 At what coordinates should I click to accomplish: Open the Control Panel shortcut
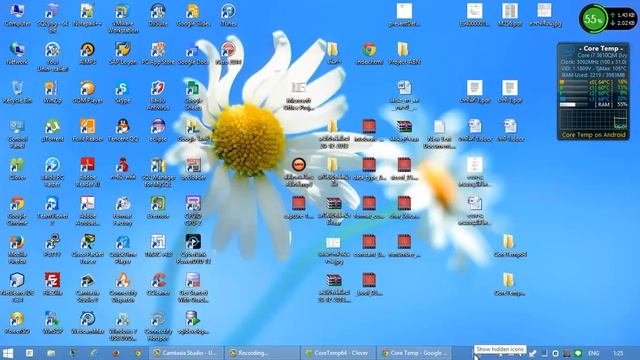click(x=17, y=134)
